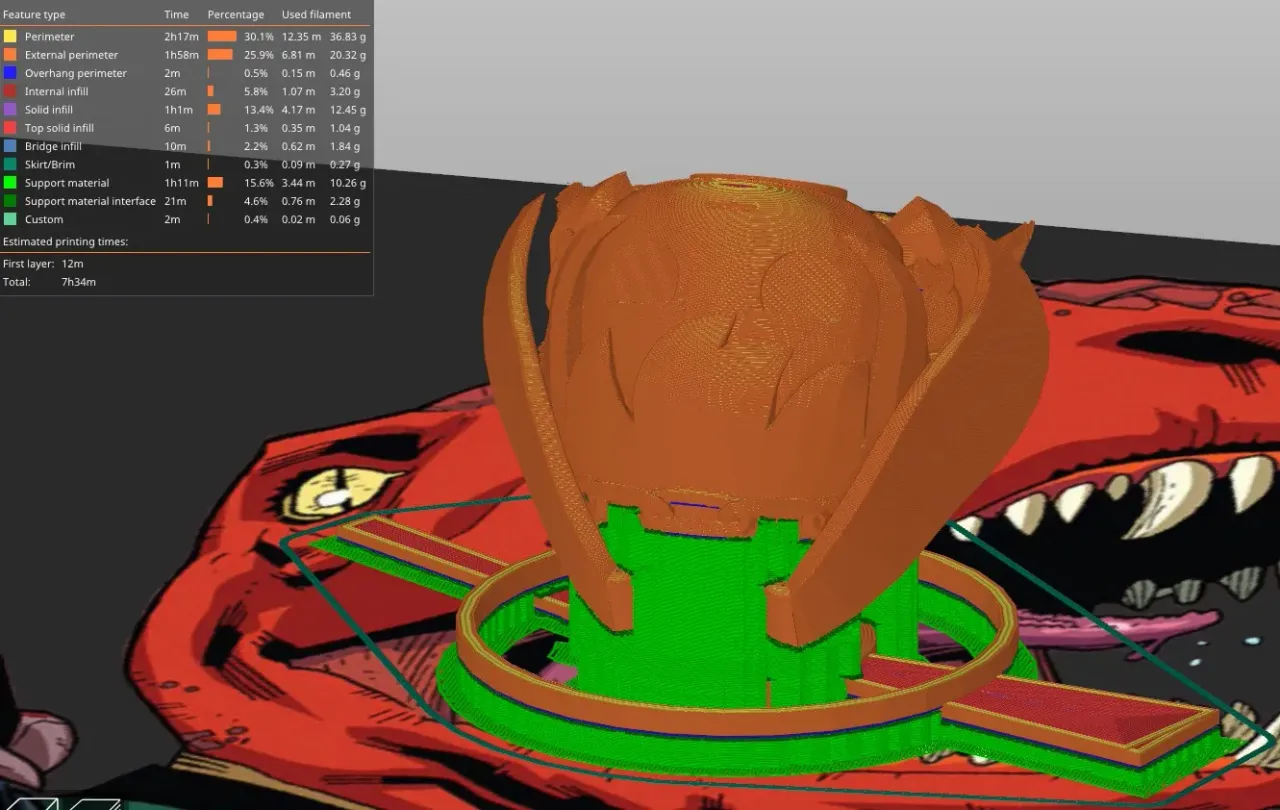
Task: Click the yellow Perimeter color swatch
Action: coord(10,37)
